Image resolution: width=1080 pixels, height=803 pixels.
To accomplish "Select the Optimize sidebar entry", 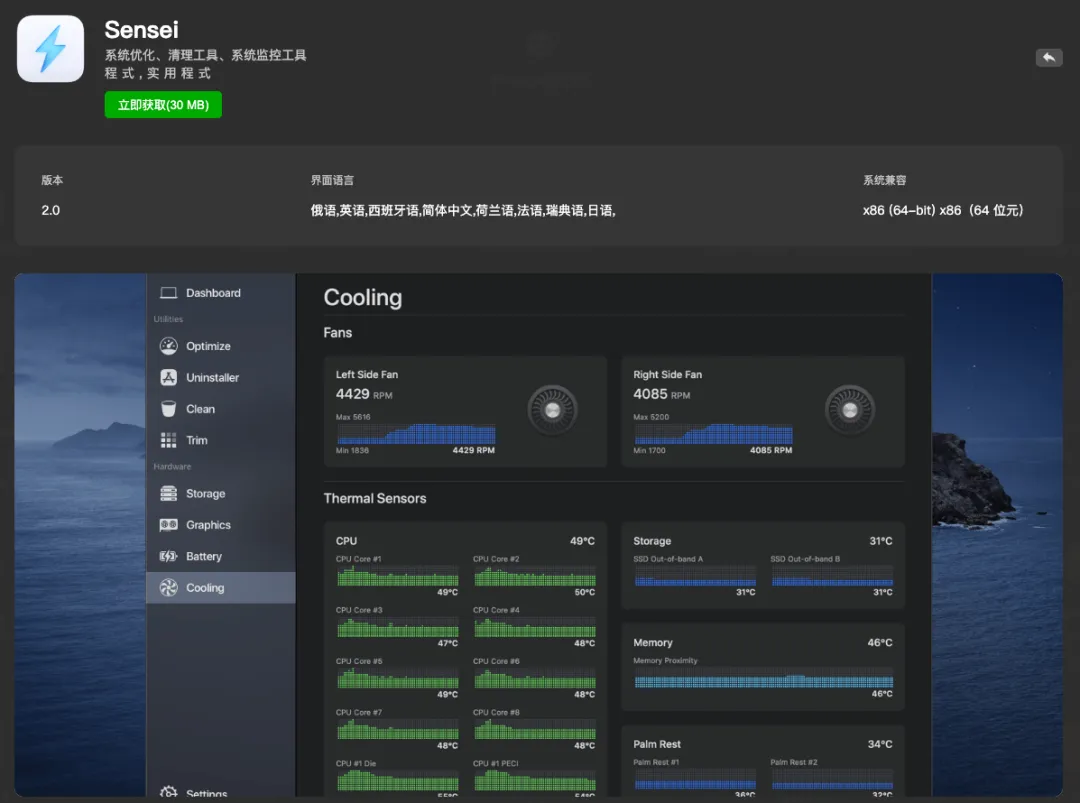I will click(220, 346).
